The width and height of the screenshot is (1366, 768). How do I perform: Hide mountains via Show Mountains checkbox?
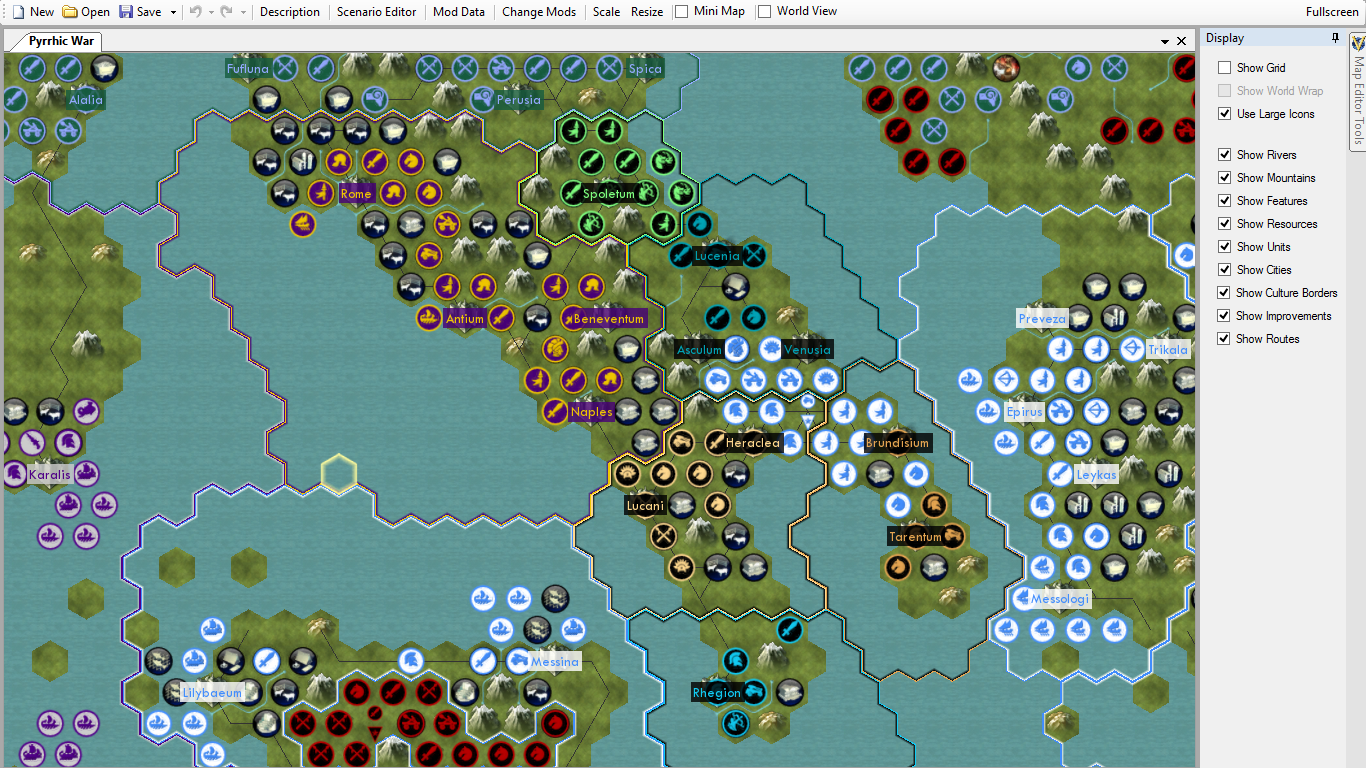point(1224,178)
